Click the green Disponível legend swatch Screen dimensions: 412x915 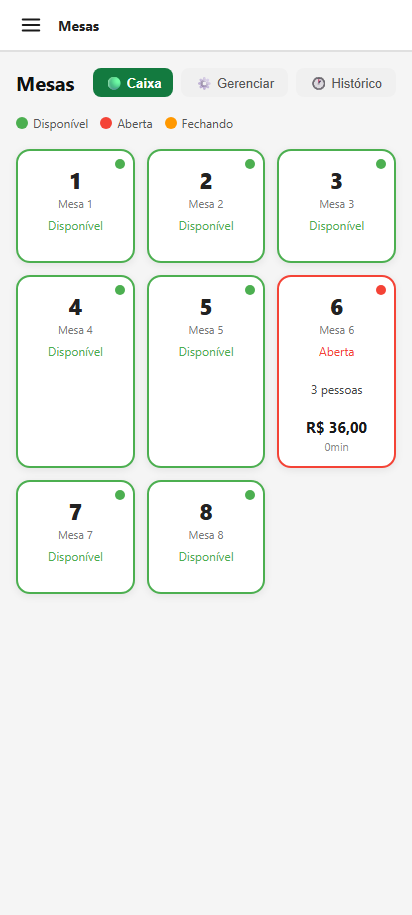click(x=22, y=123)
